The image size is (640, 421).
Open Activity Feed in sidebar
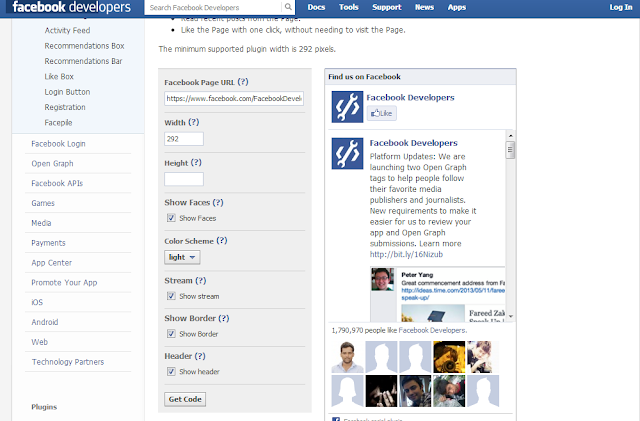[67, 30]
